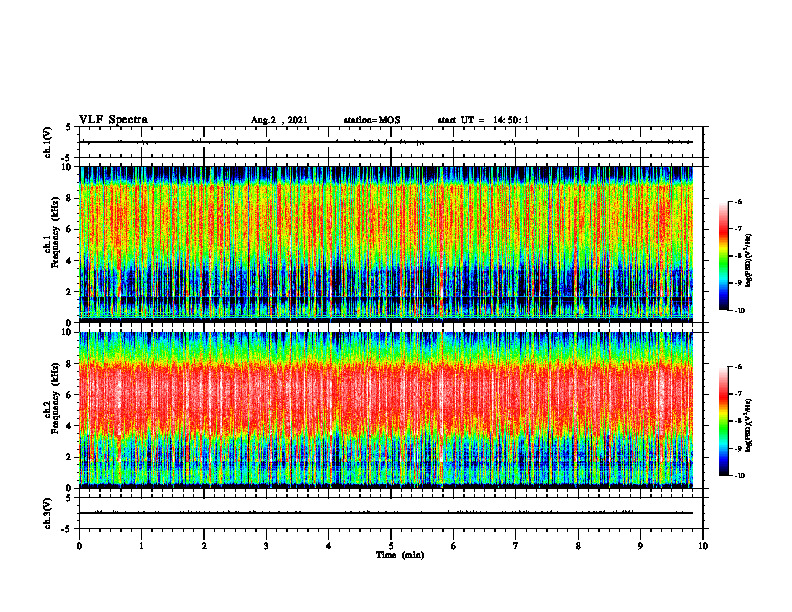
Task: Click time axis tick label "7"
Action: pyautogui.click(x=516, y=546)
